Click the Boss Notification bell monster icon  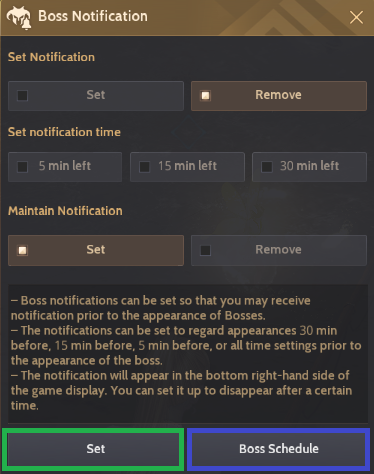[x=19, y=17]
